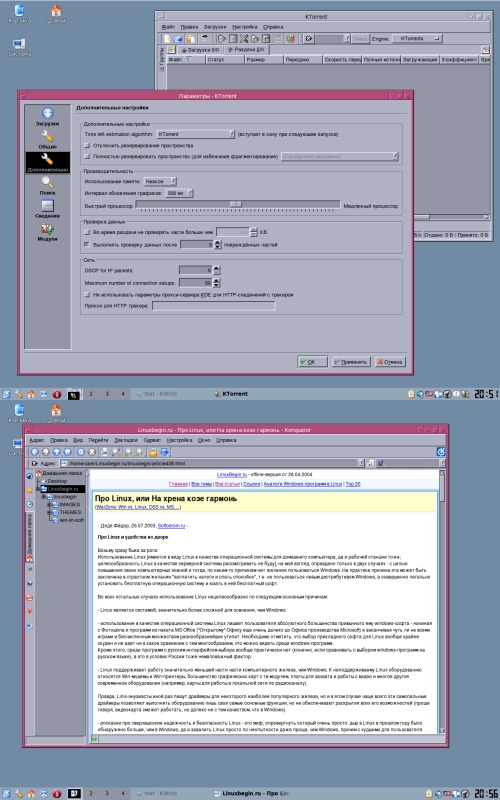The image size is (500, 800).
Task: Follow the Все статьи link
Action: (227, 484)
